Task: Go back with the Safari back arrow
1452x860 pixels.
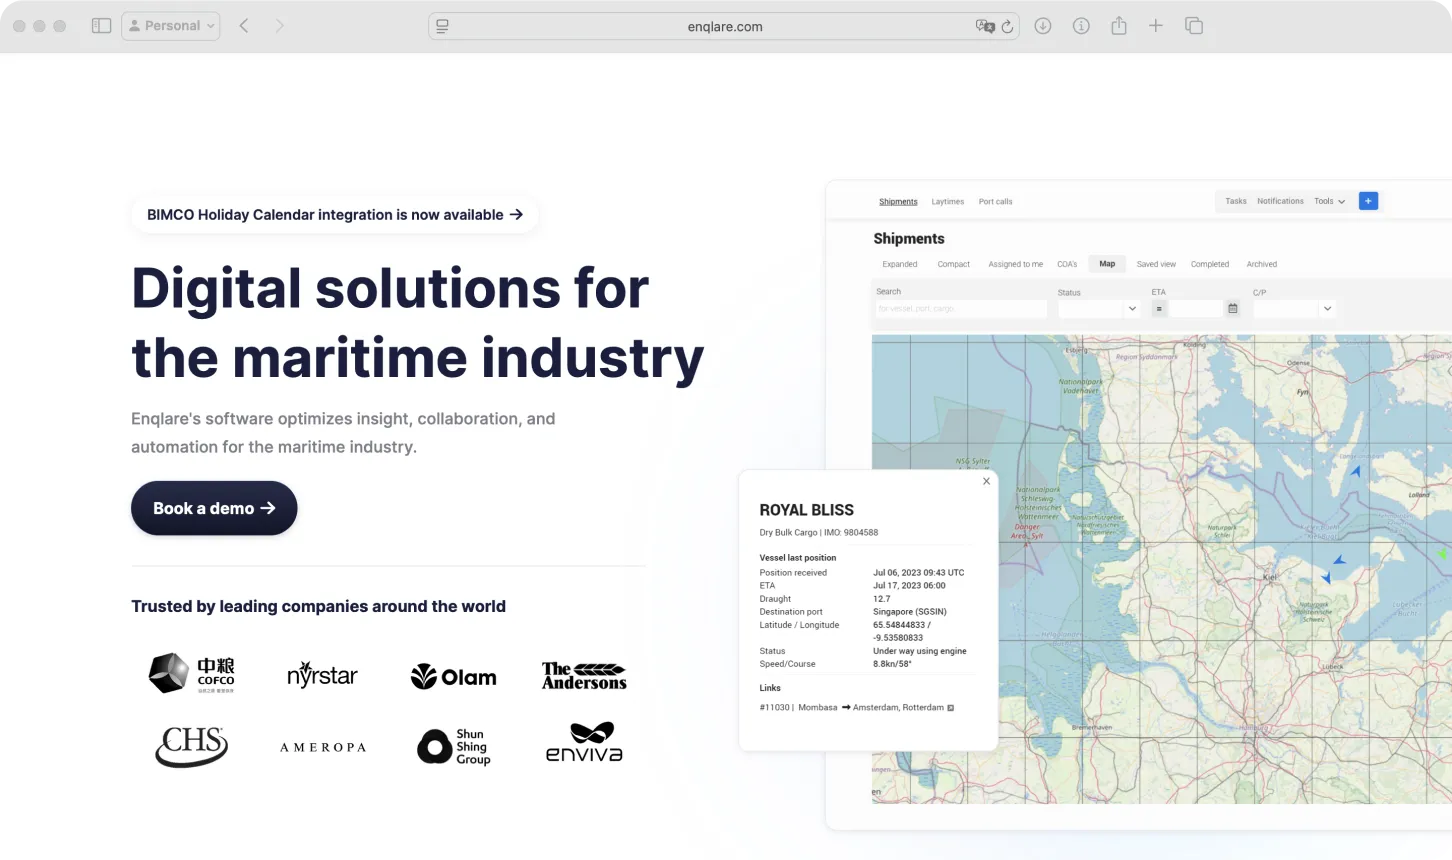Action: click(244, 26)
